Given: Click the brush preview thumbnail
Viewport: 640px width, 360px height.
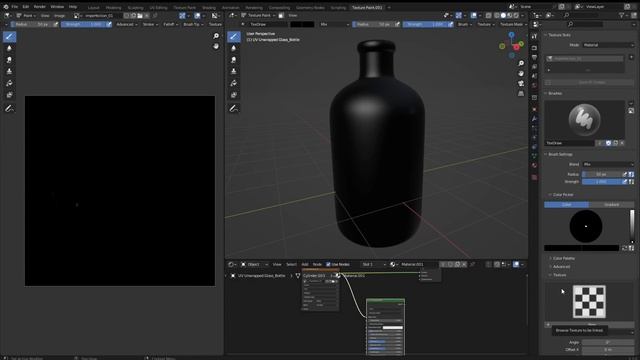Looking at the screenshot, I should 584,120.
